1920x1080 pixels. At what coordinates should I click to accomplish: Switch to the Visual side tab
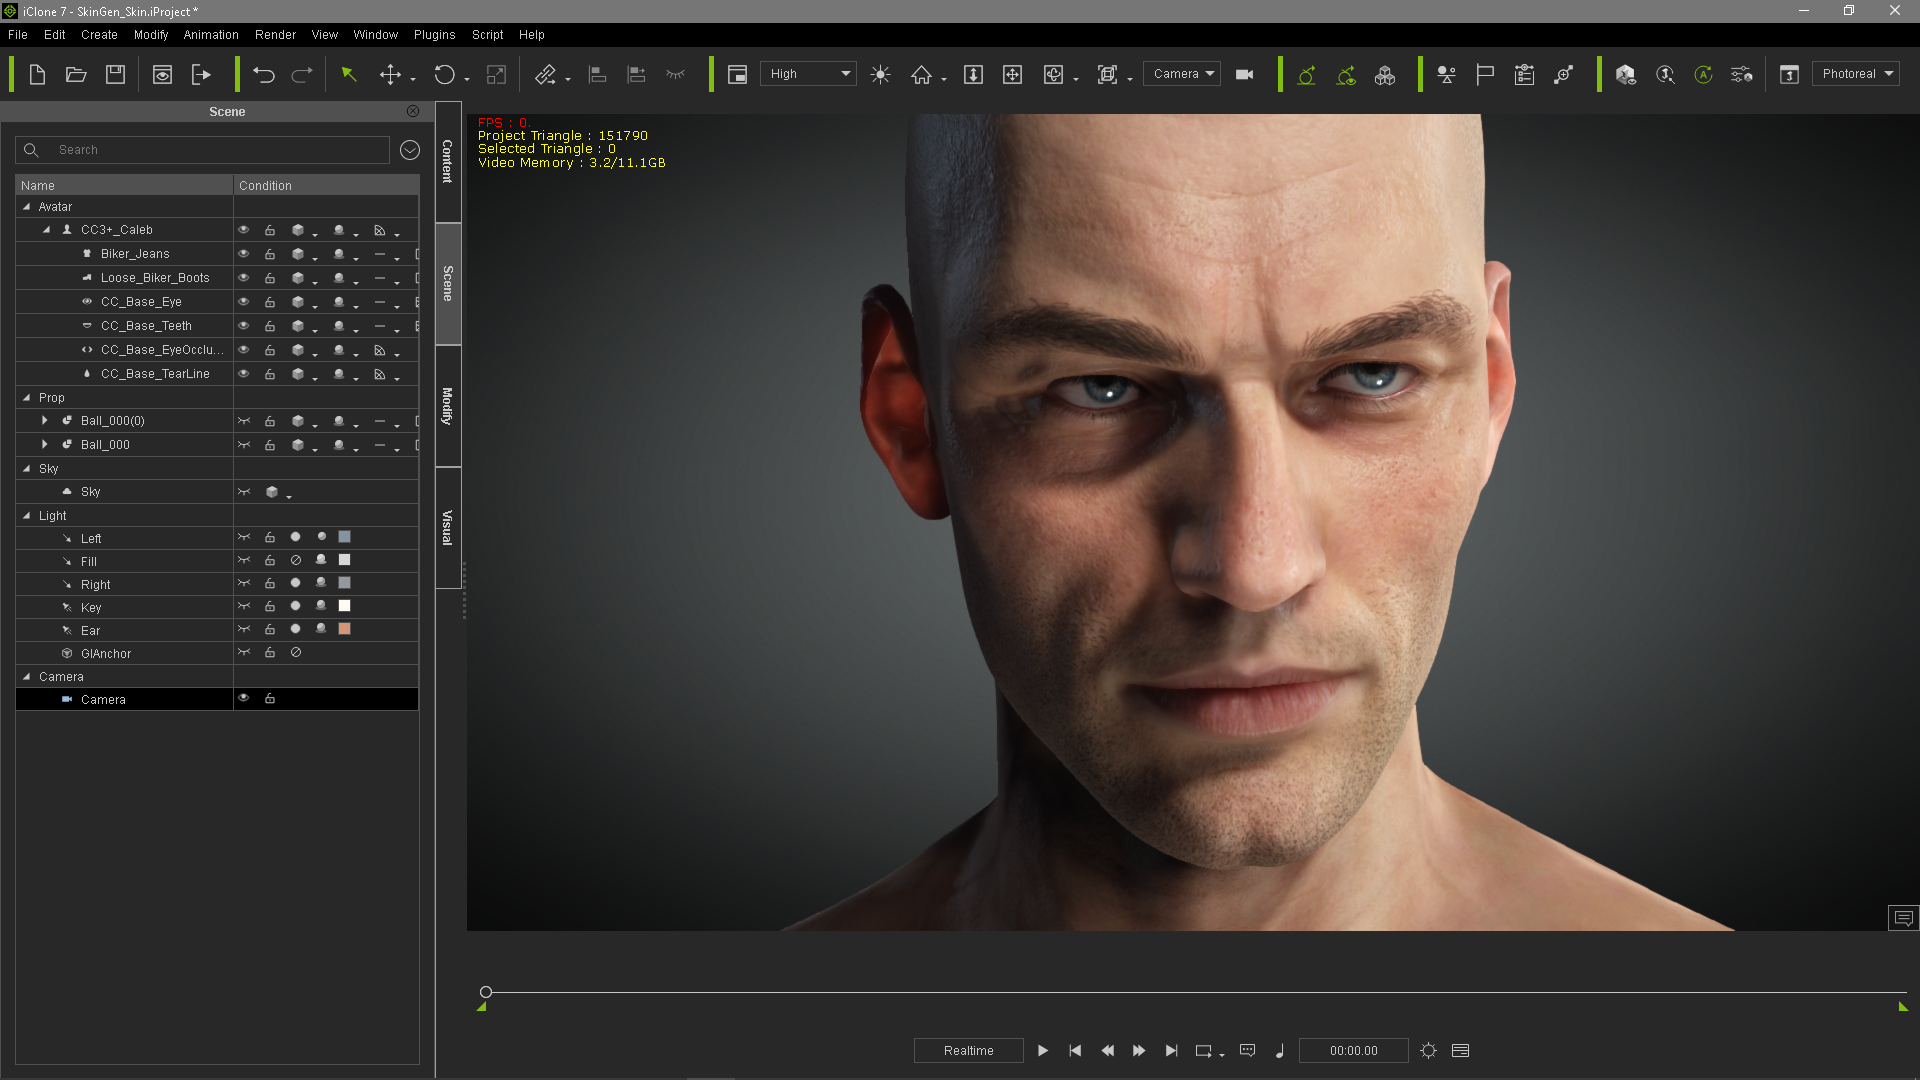pos(448,528)
